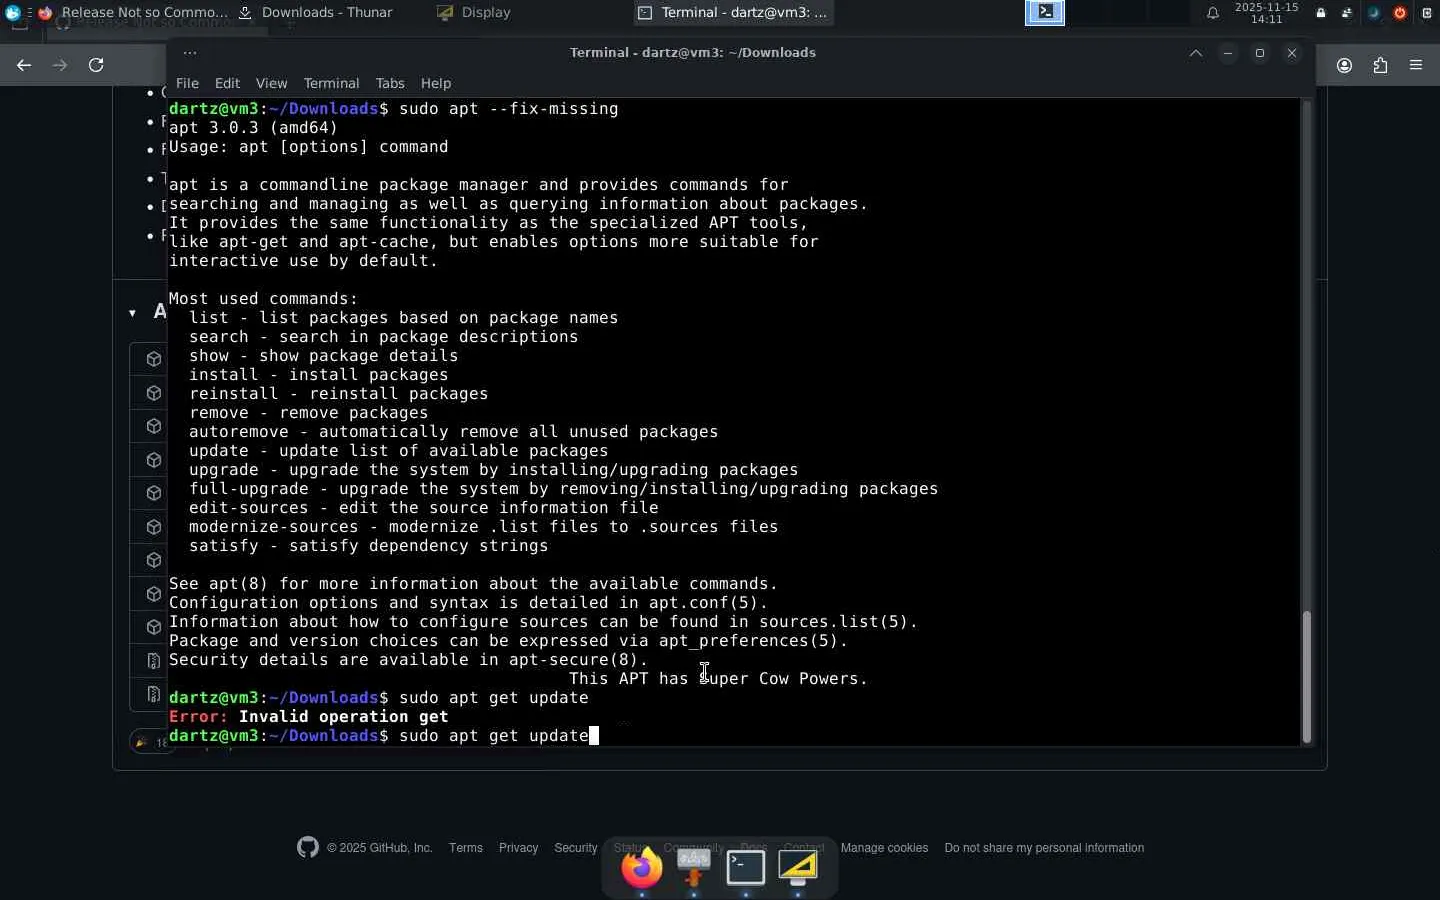Screen dimensions: 1440x900
Task: Open the Thunar file manager dock icon
Action: [694, 867]
